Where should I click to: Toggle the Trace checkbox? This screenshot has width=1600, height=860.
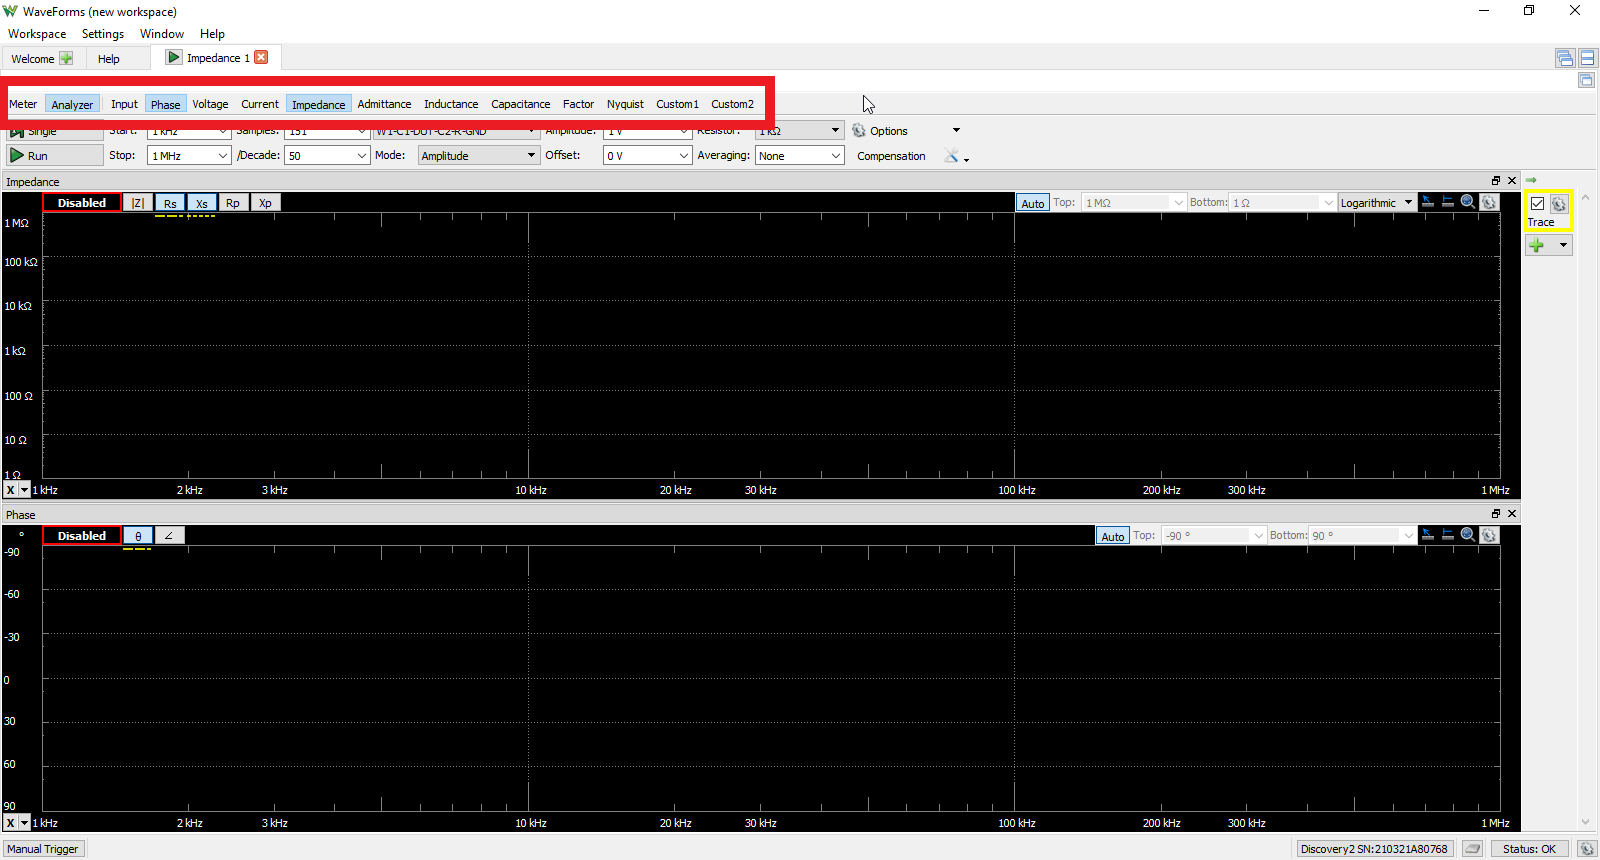[1538, 204]
